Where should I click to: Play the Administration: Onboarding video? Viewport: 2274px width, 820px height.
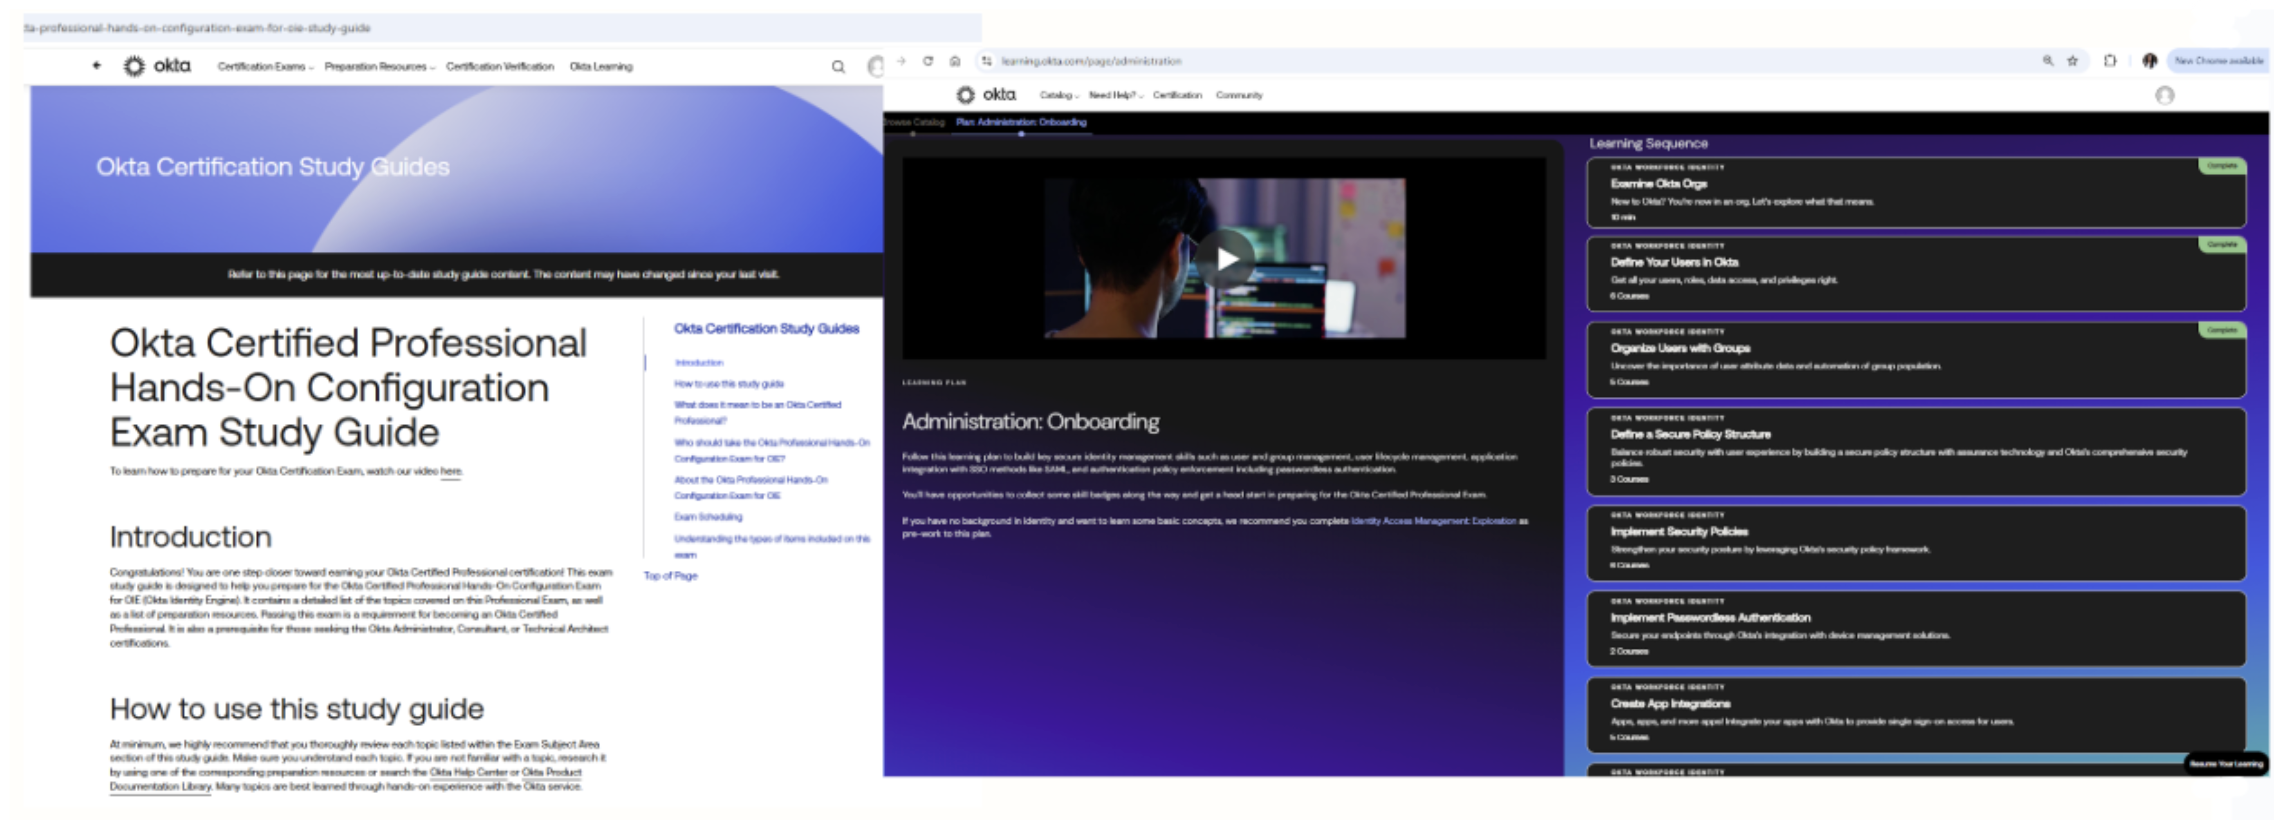[1225, 258]
